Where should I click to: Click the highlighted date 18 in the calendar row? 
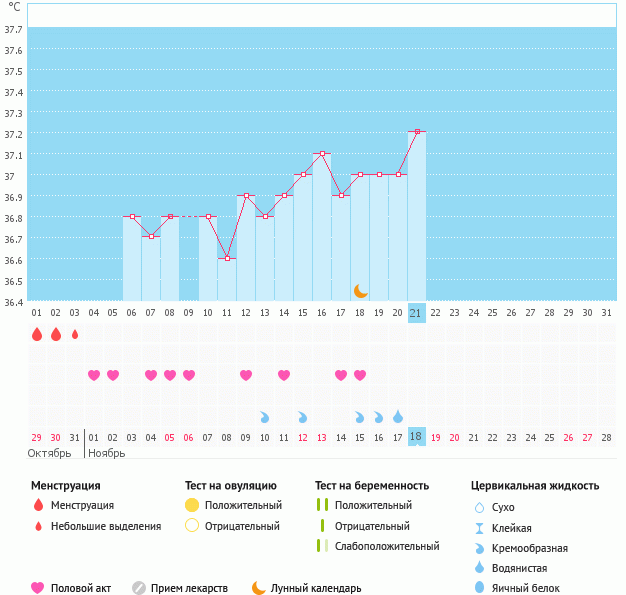click(x=417, y=437)
